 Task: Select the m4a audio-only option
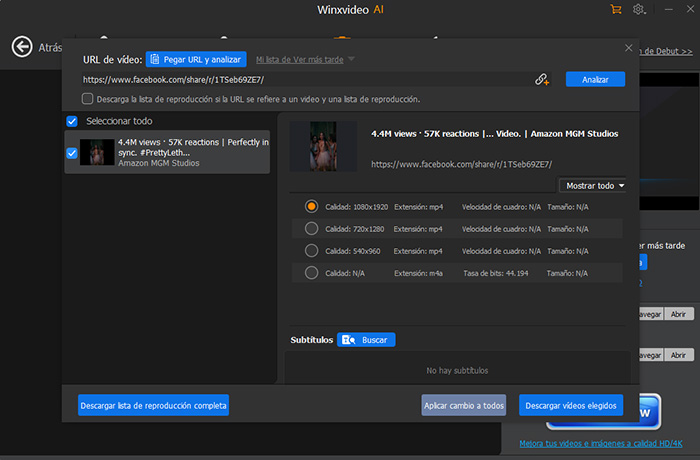point(311,272)
